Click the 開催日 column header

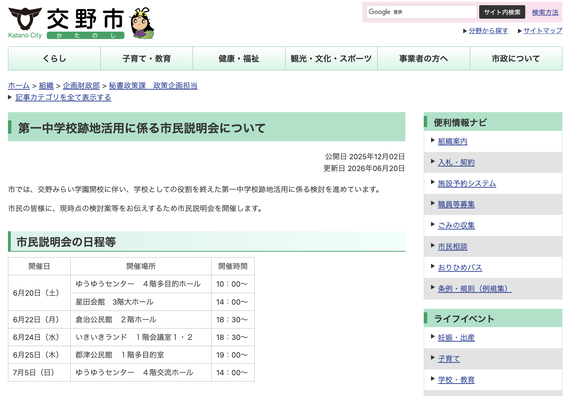(x=39, y=267)
